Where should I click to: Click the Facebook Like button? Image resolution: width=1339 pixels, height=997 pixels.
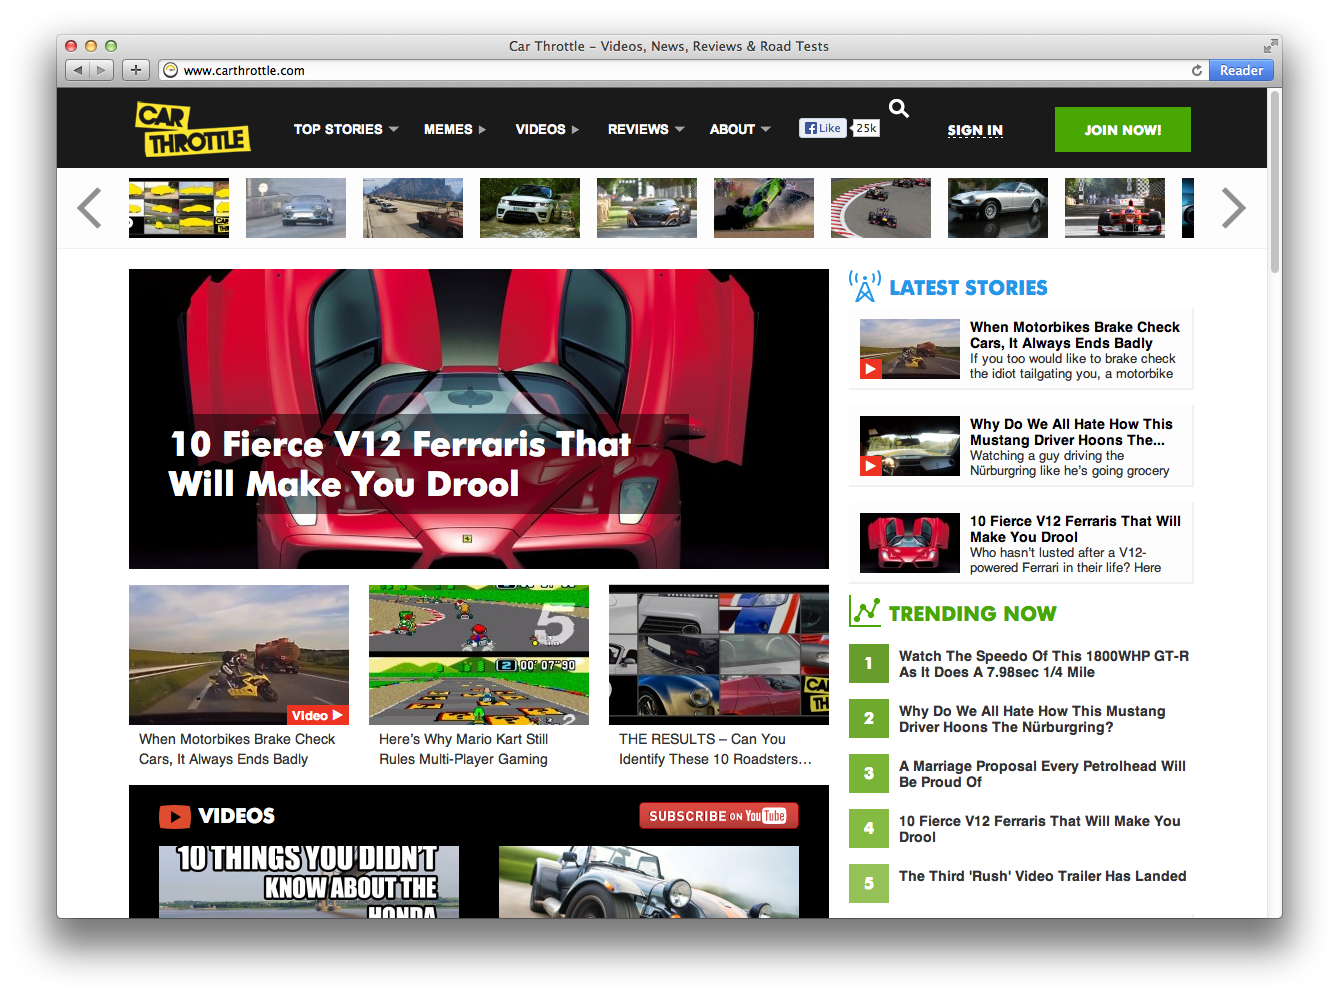[x=822, y=128]
